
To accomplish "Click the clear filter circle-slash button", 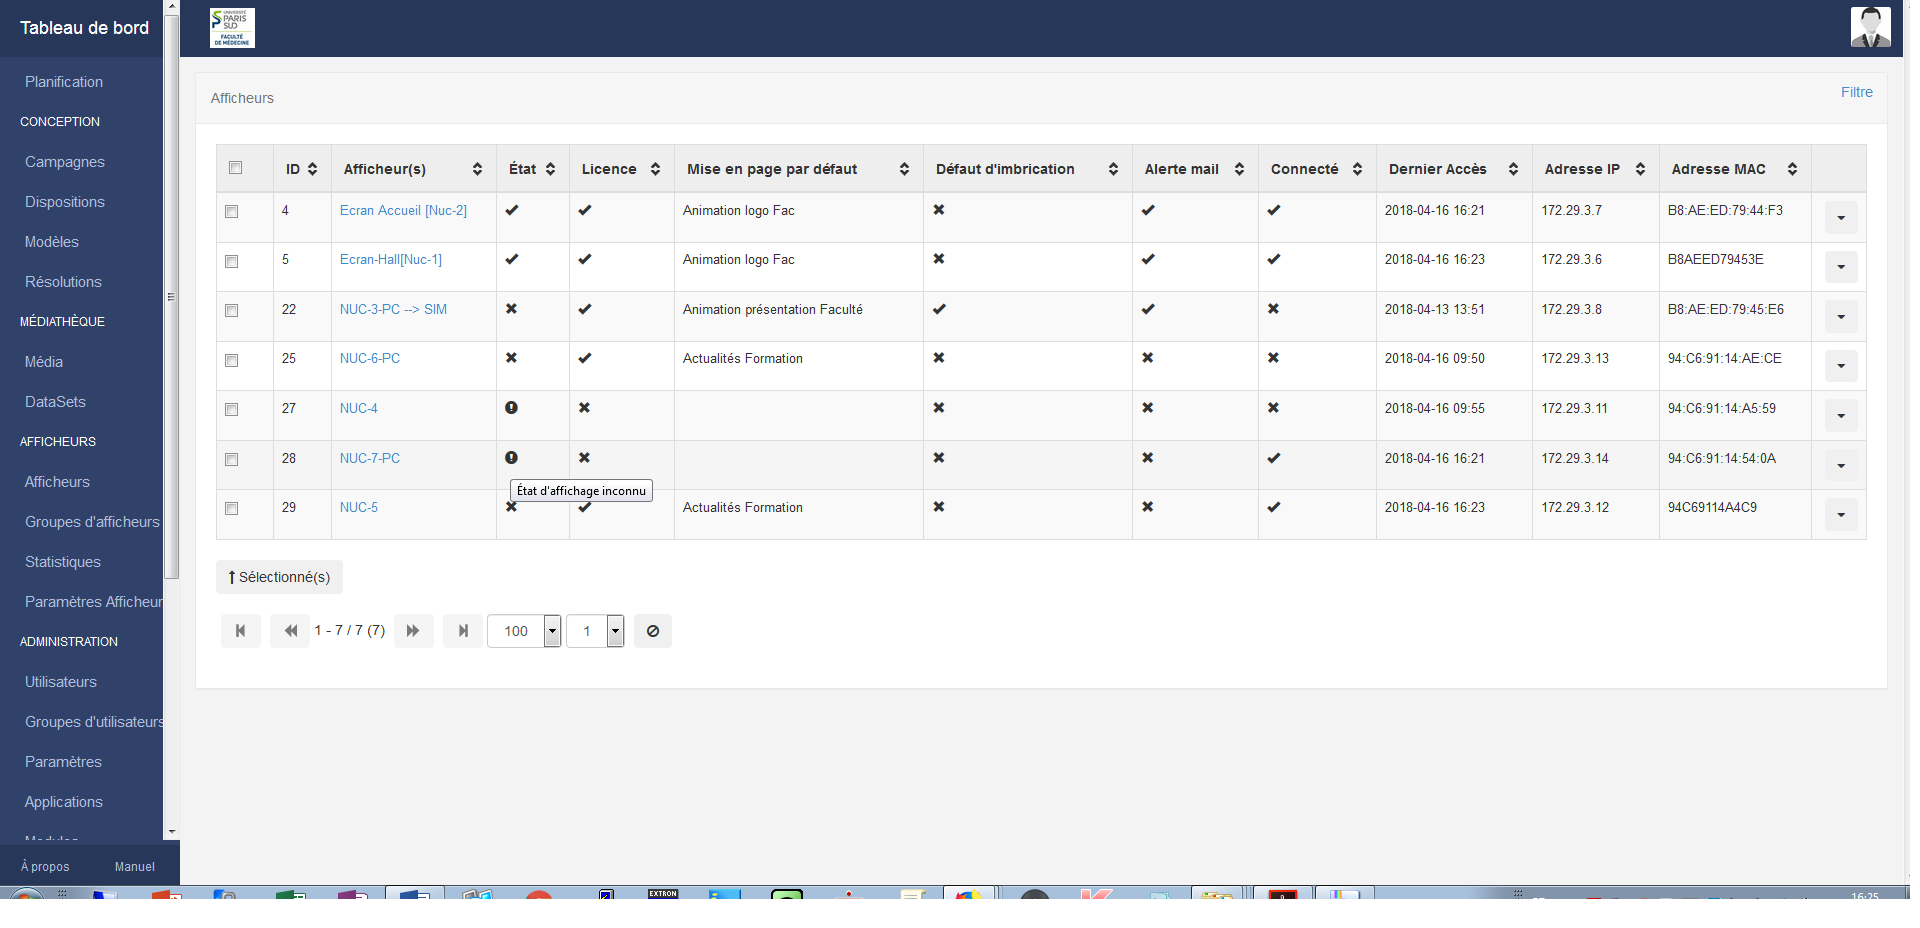I will pos(653,631).
